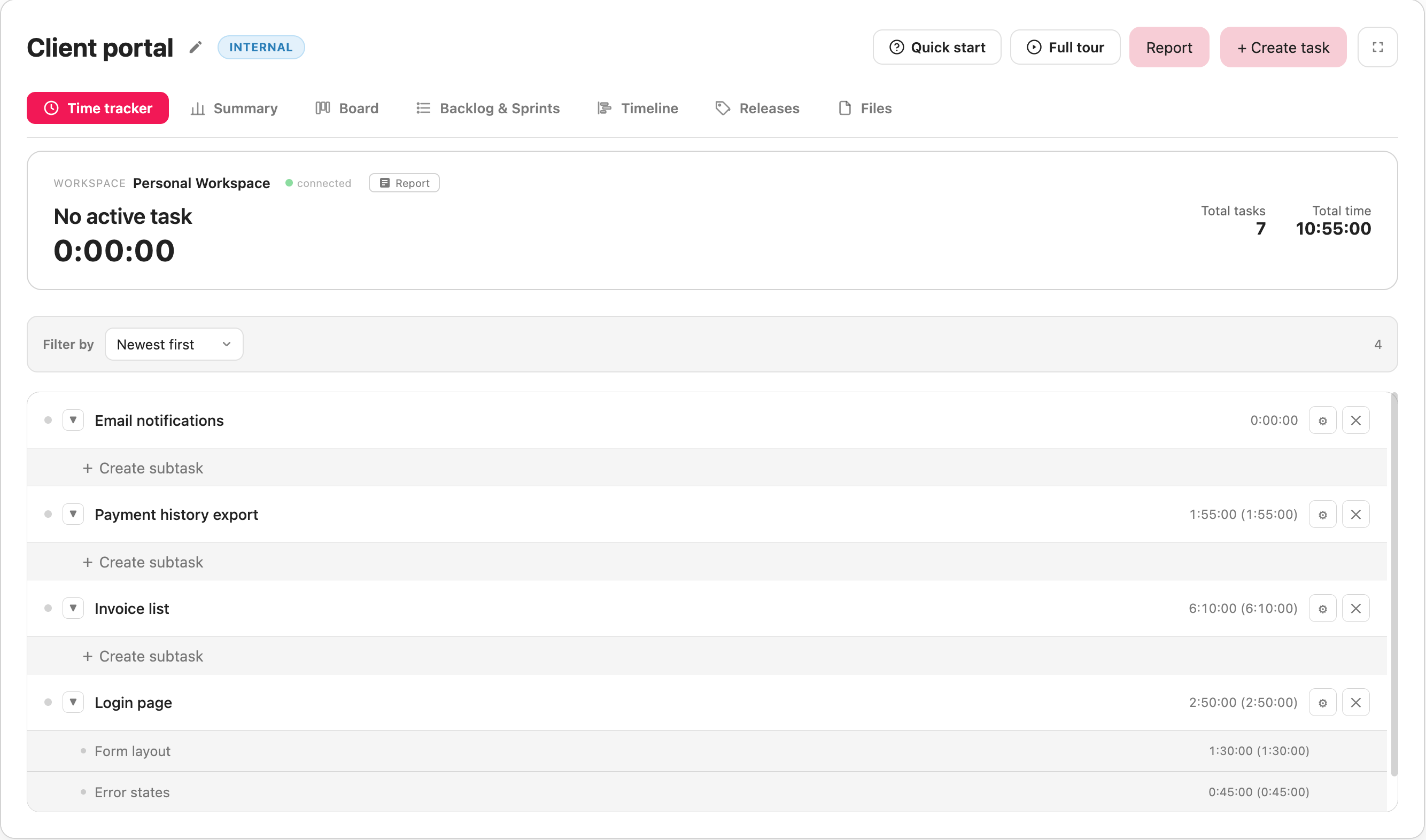Collapse the Payment history export task

(x=73, y=514)
